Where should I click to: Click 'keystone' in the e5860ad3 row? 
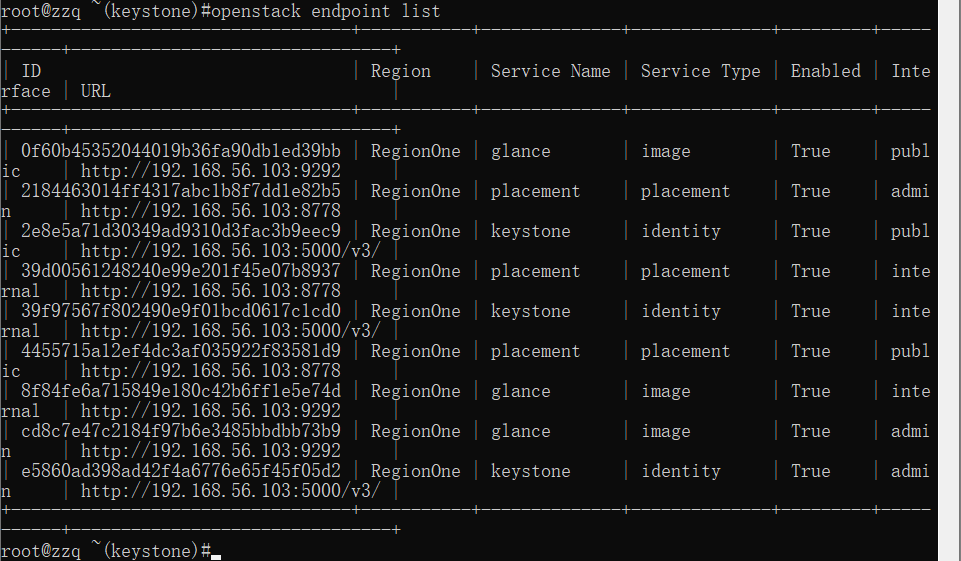(x=531, y=471)
